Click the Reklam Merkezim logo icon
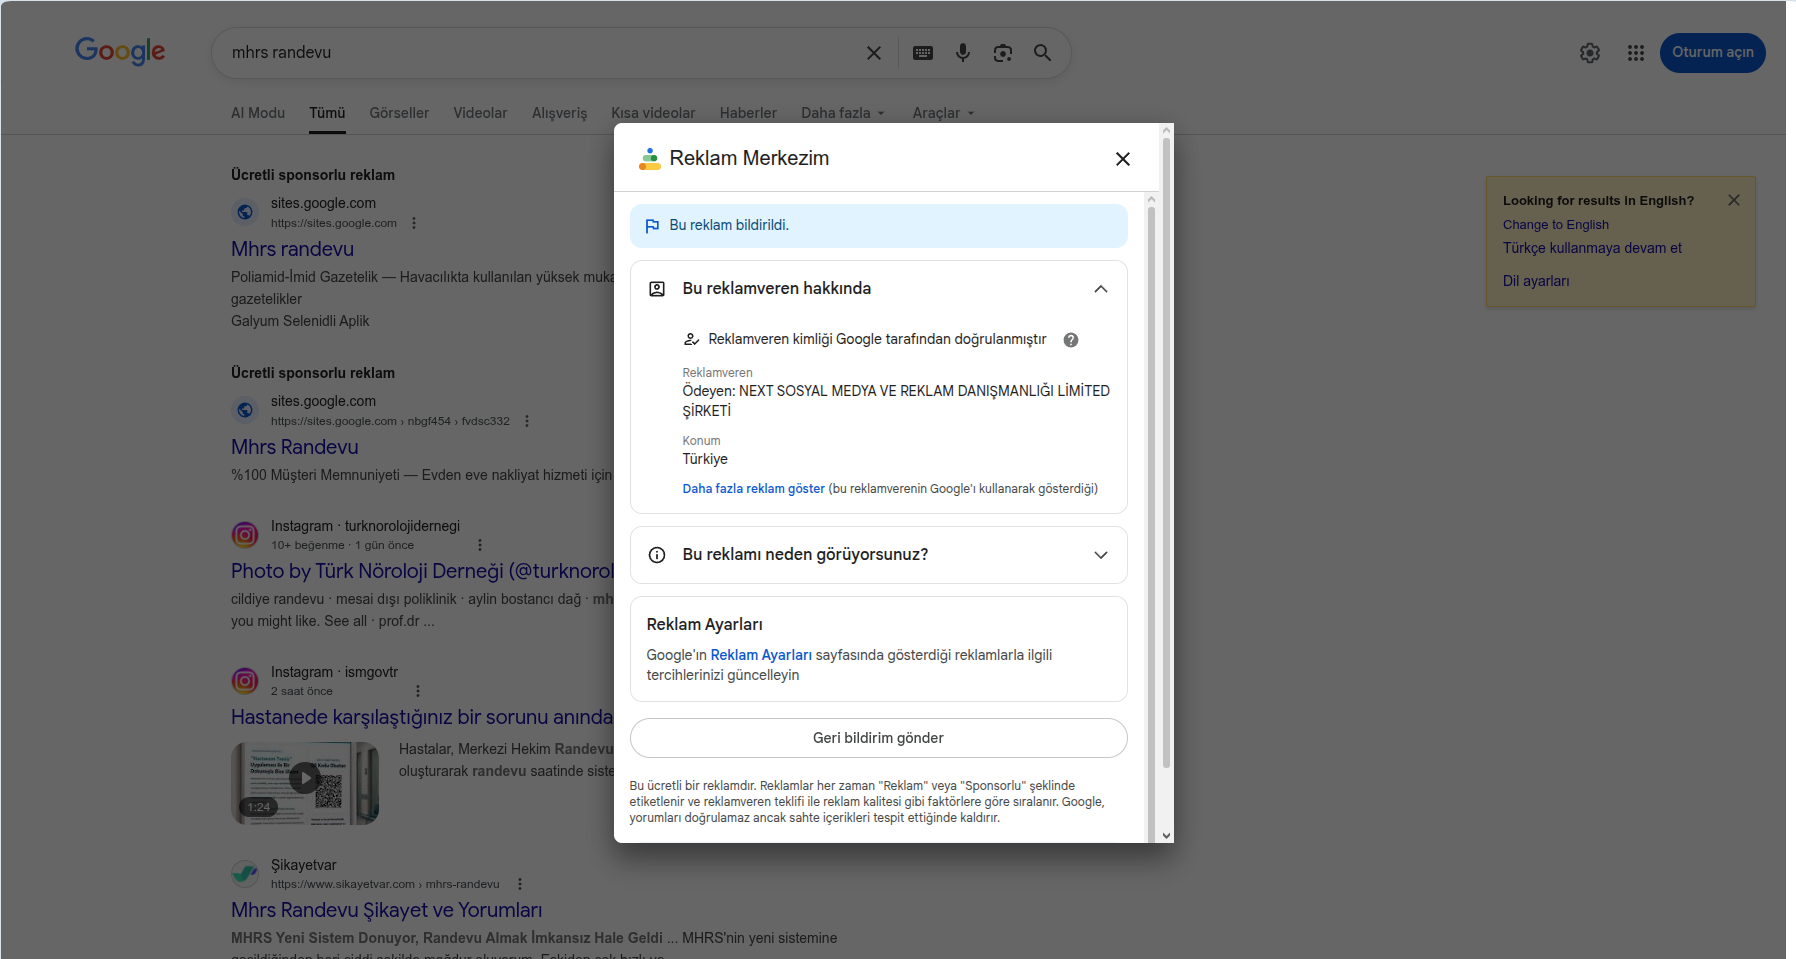Screen dimensions: 1796x959 click(x=650, y=158)
